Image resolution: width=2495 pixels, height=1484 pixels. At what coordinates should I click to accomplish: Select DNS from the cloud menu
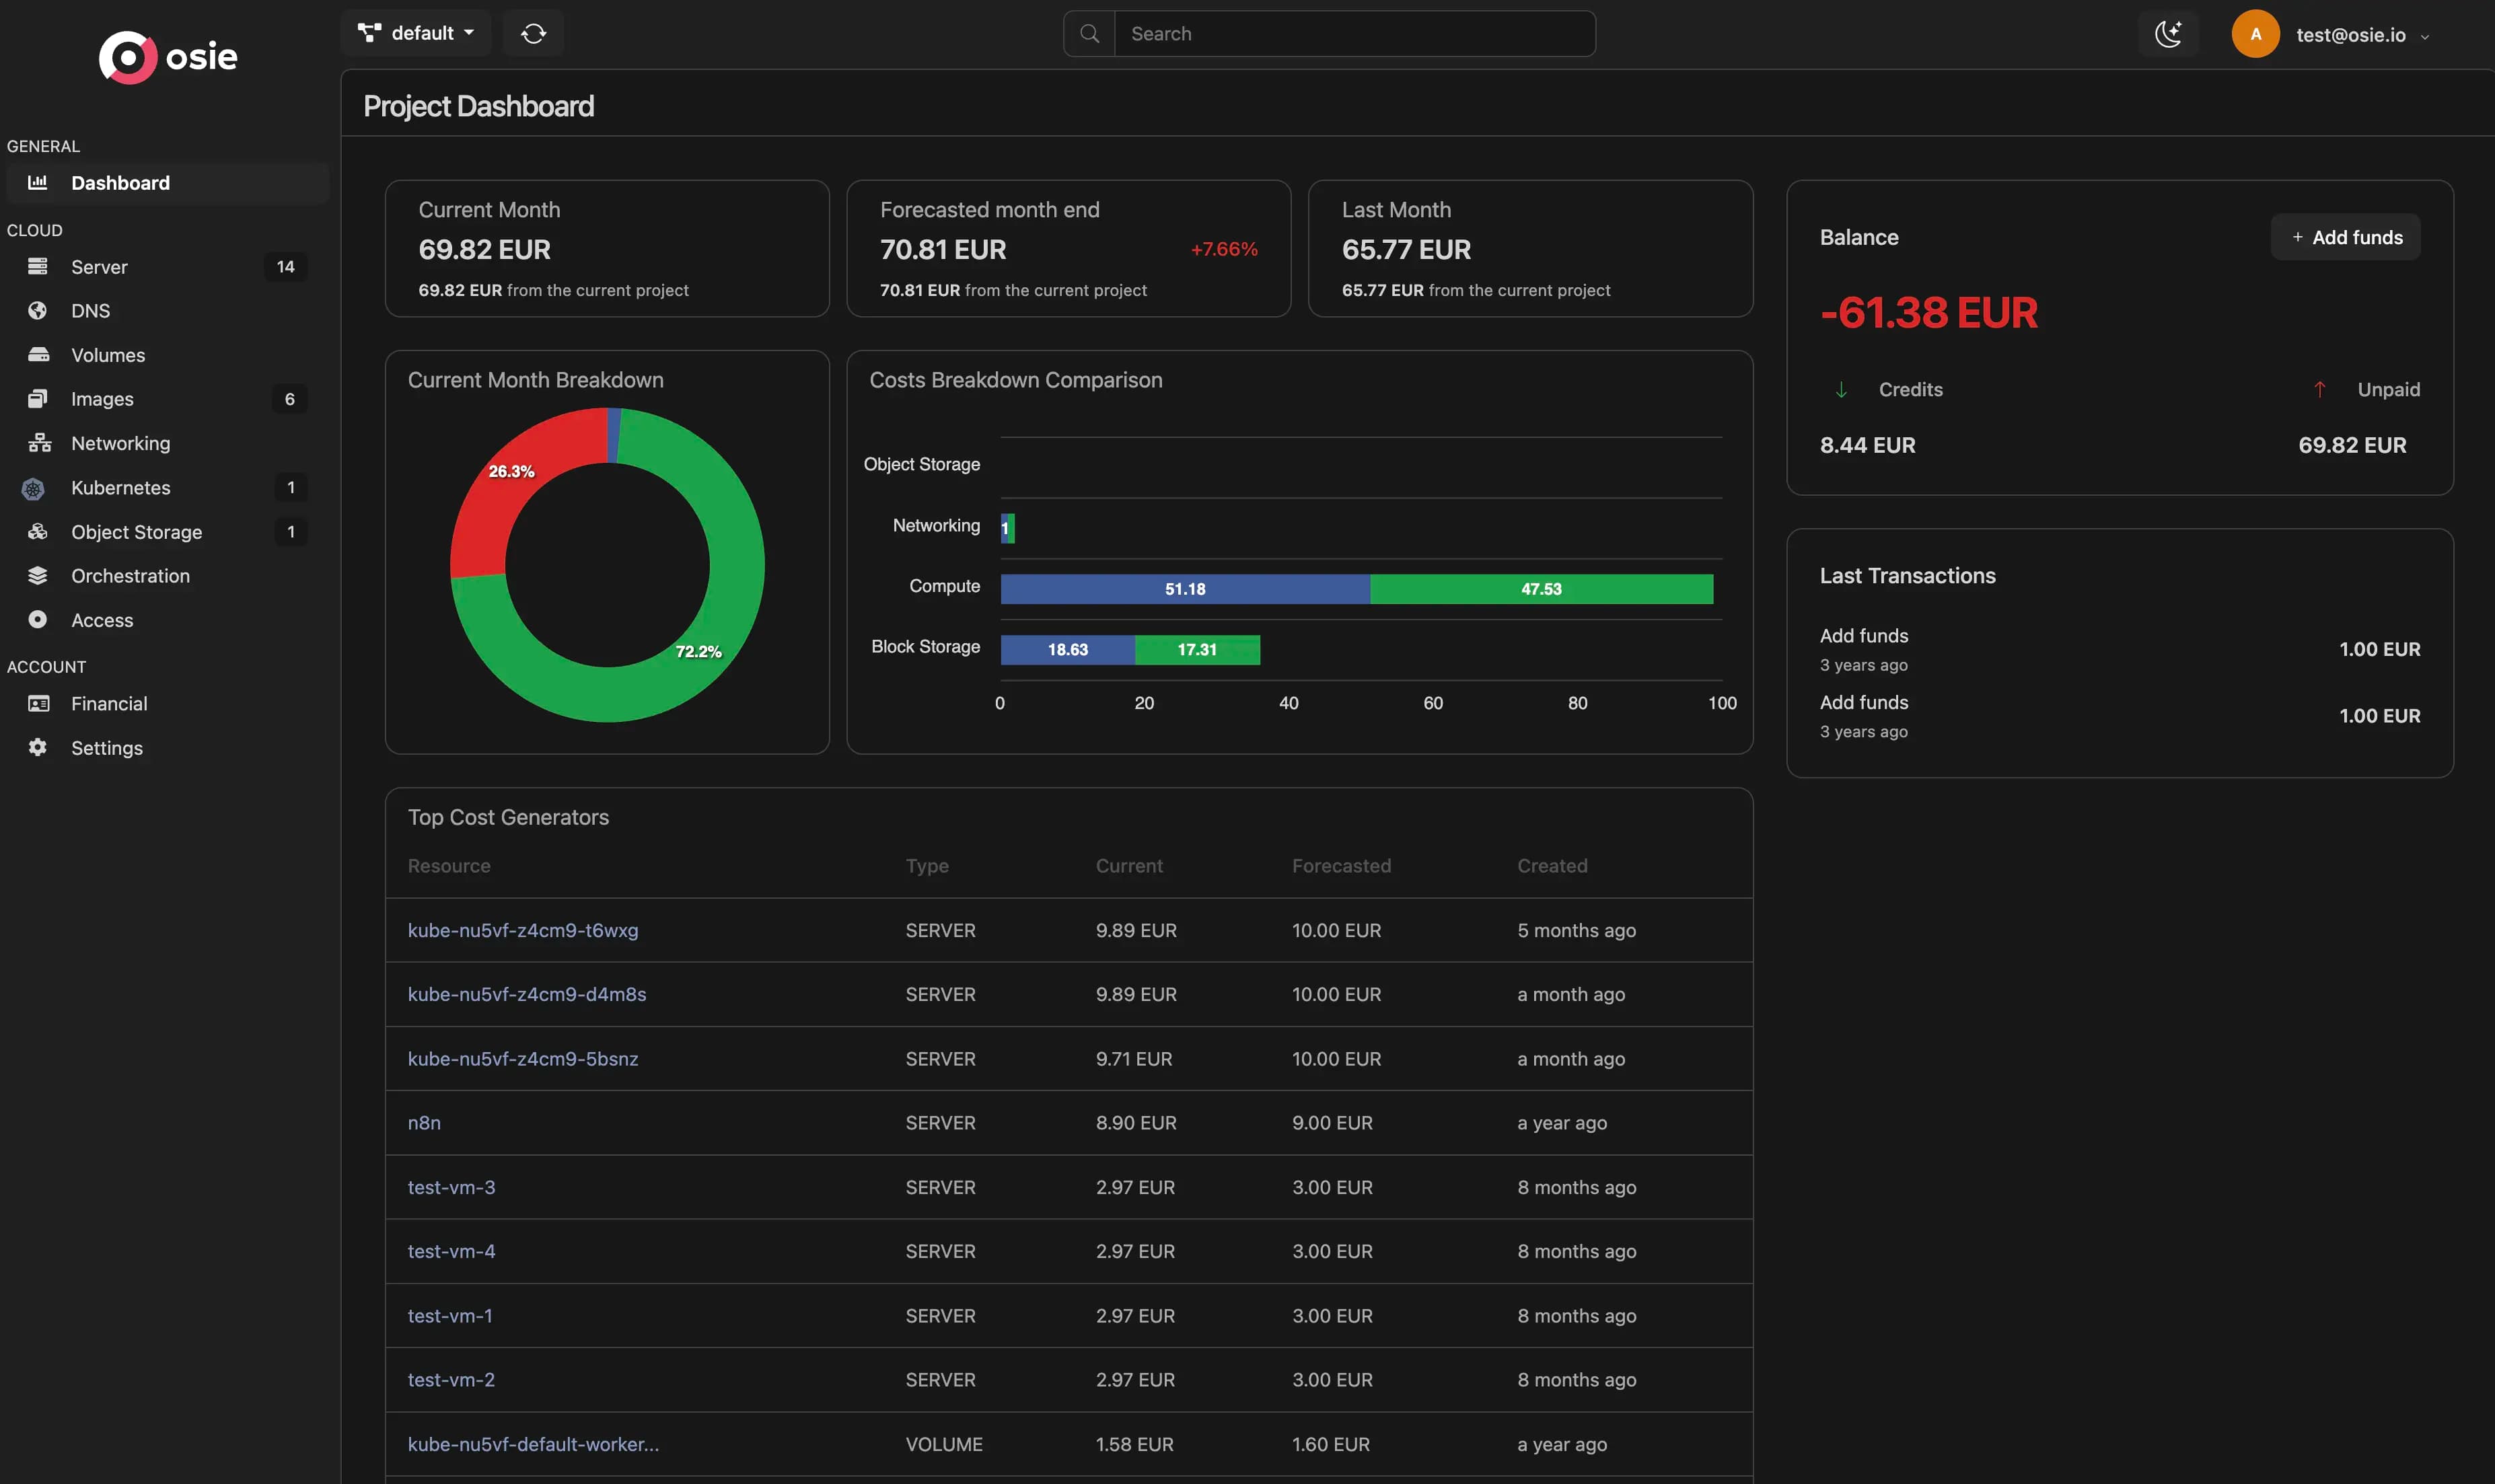[91, 310]
